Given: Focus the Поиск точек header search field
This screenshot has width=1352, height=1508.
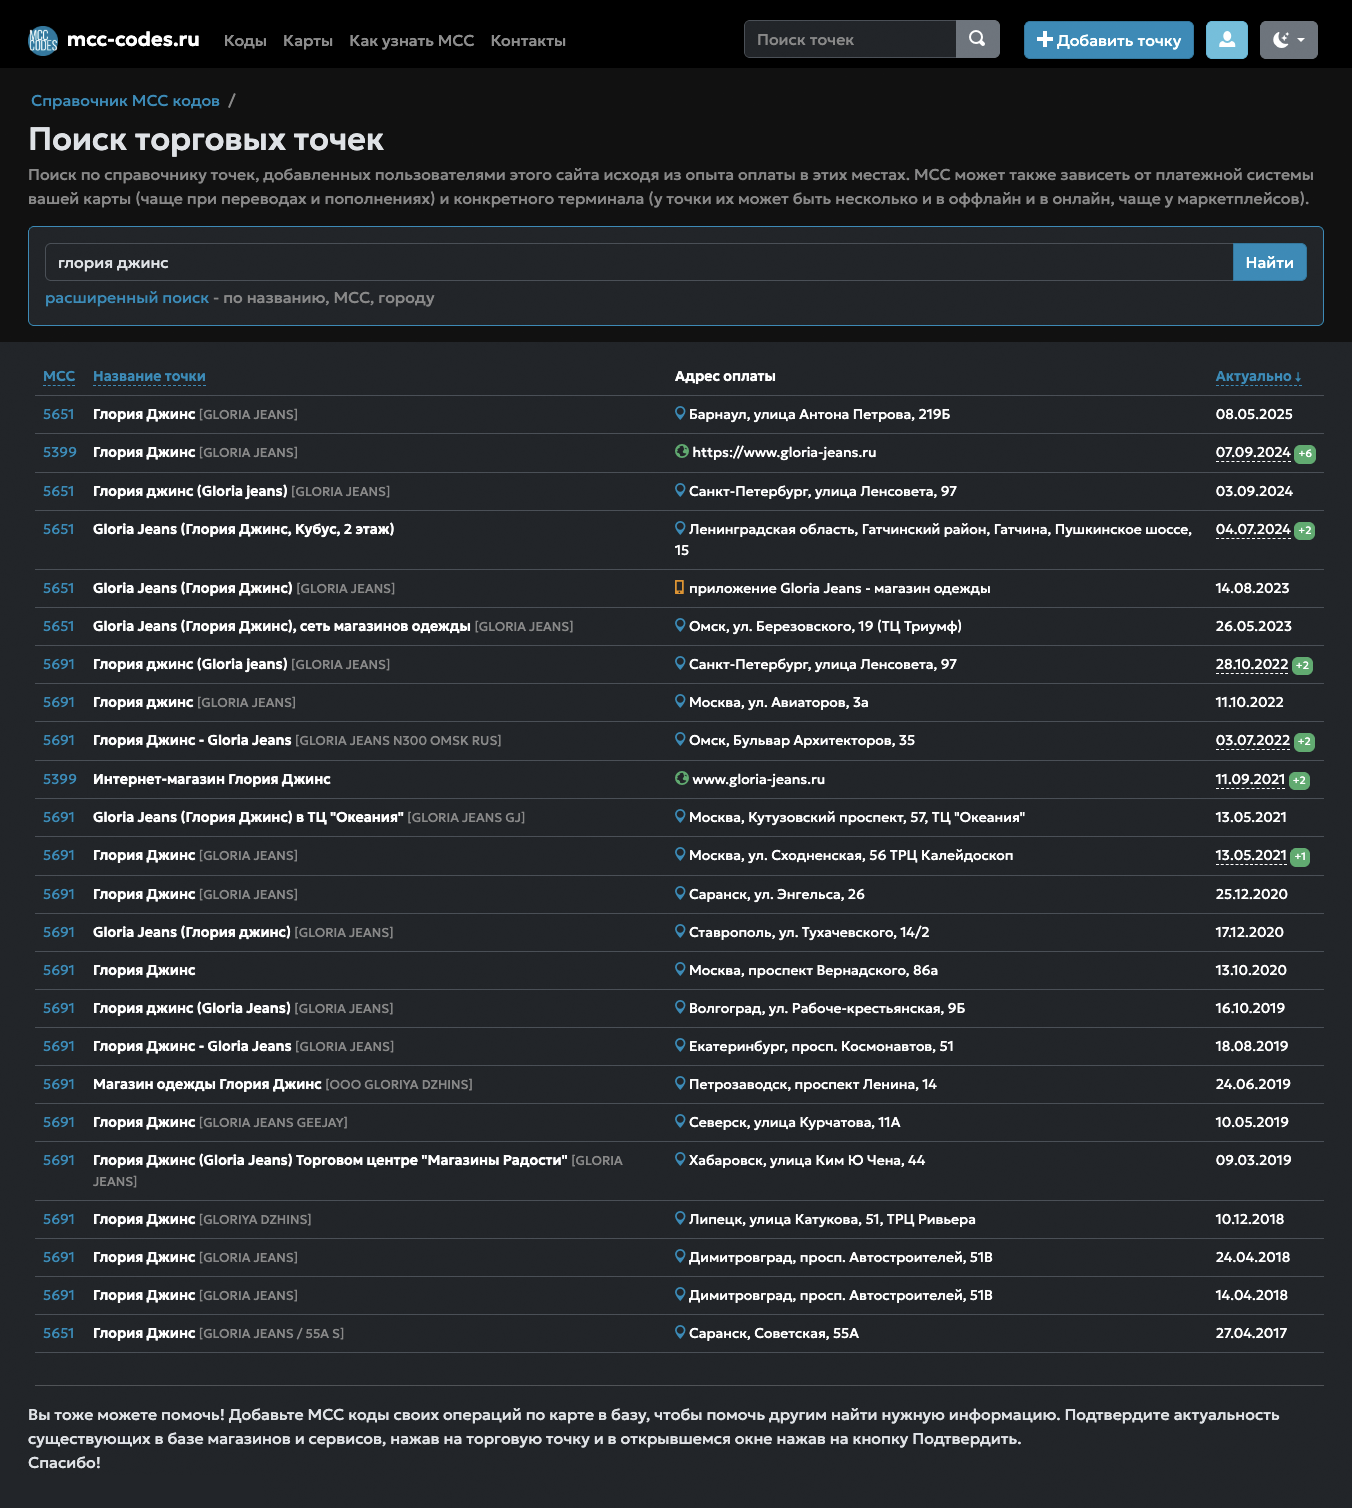Looking at the screenshot, I should point(850,39).
